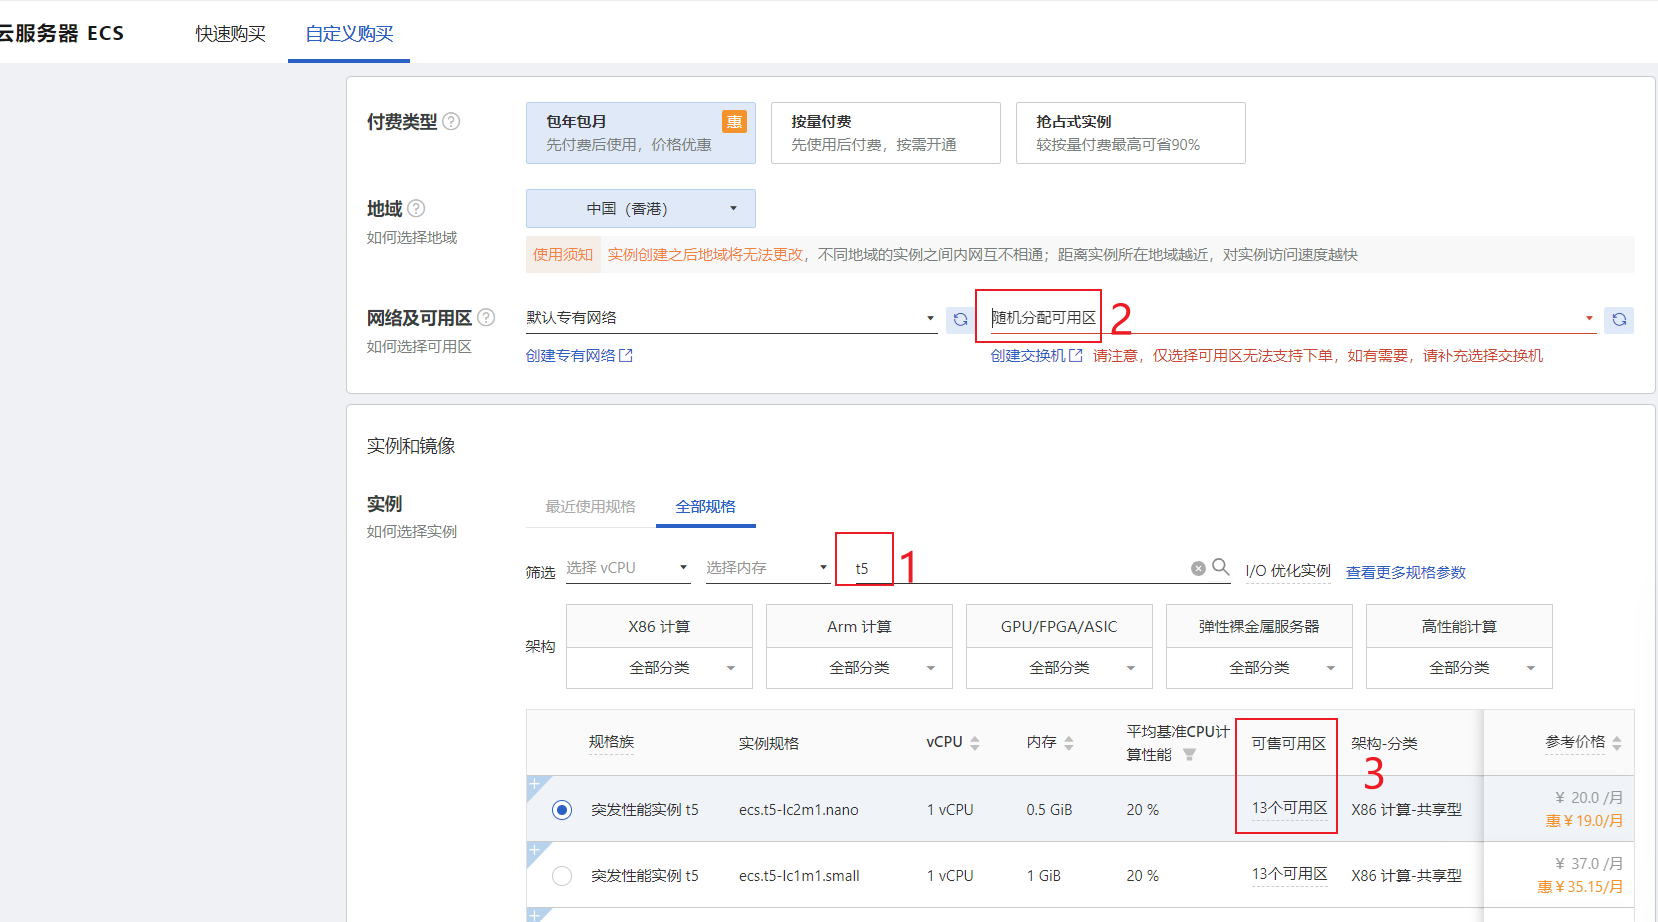The width and height of the screenshot is (1658, 922).
Task: Sort the table by 内存
Action: coord(1069,743)
